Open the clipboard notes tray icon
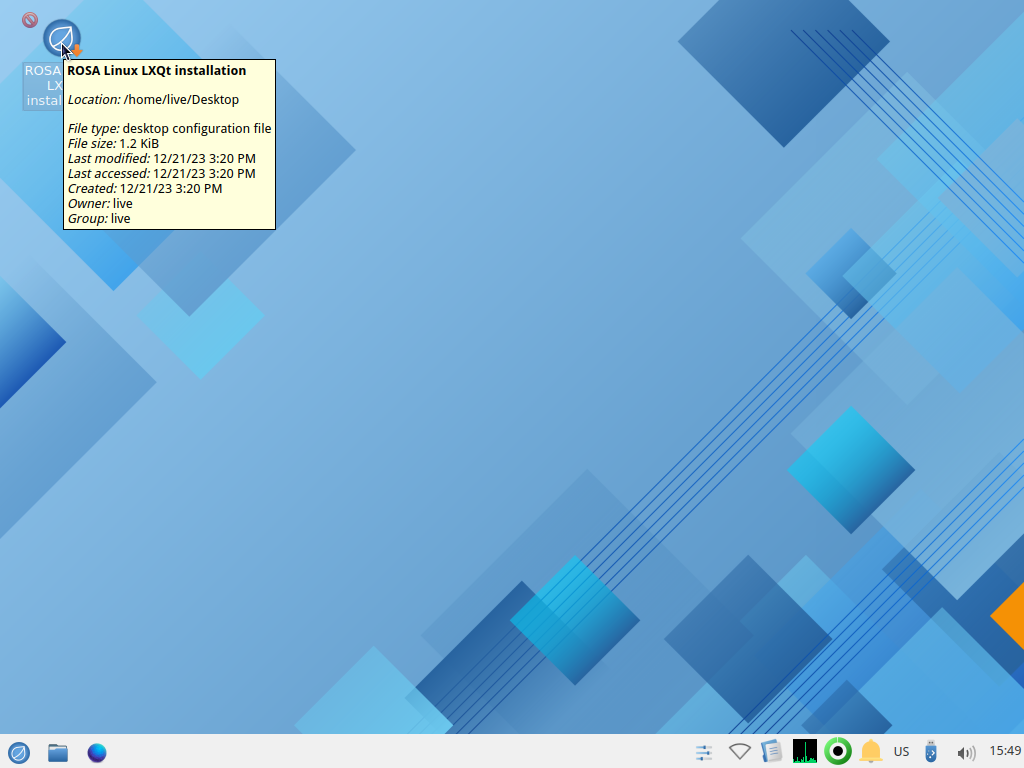 [771, 752]
